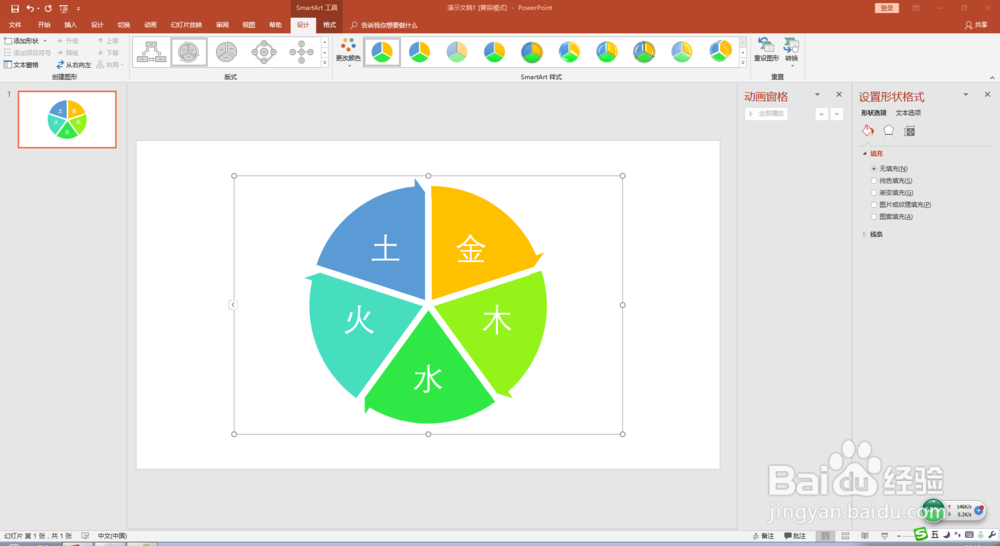Image resolution: width=1000 pixels, height=546 pixels.
Task: Switch to the 动画 animations tab
Action: pyautogui.click(x=151, y=25)
